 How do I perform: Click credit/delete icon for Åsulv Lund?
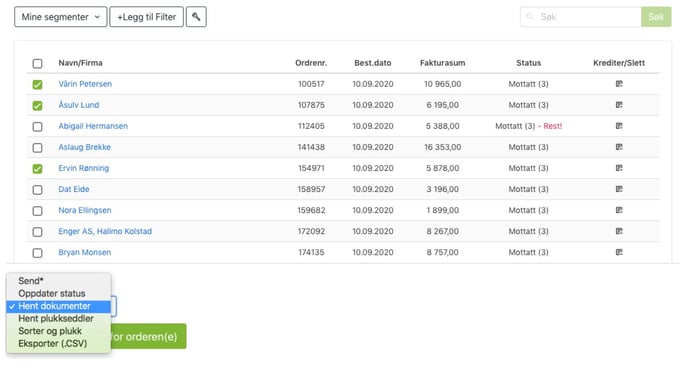619,105
